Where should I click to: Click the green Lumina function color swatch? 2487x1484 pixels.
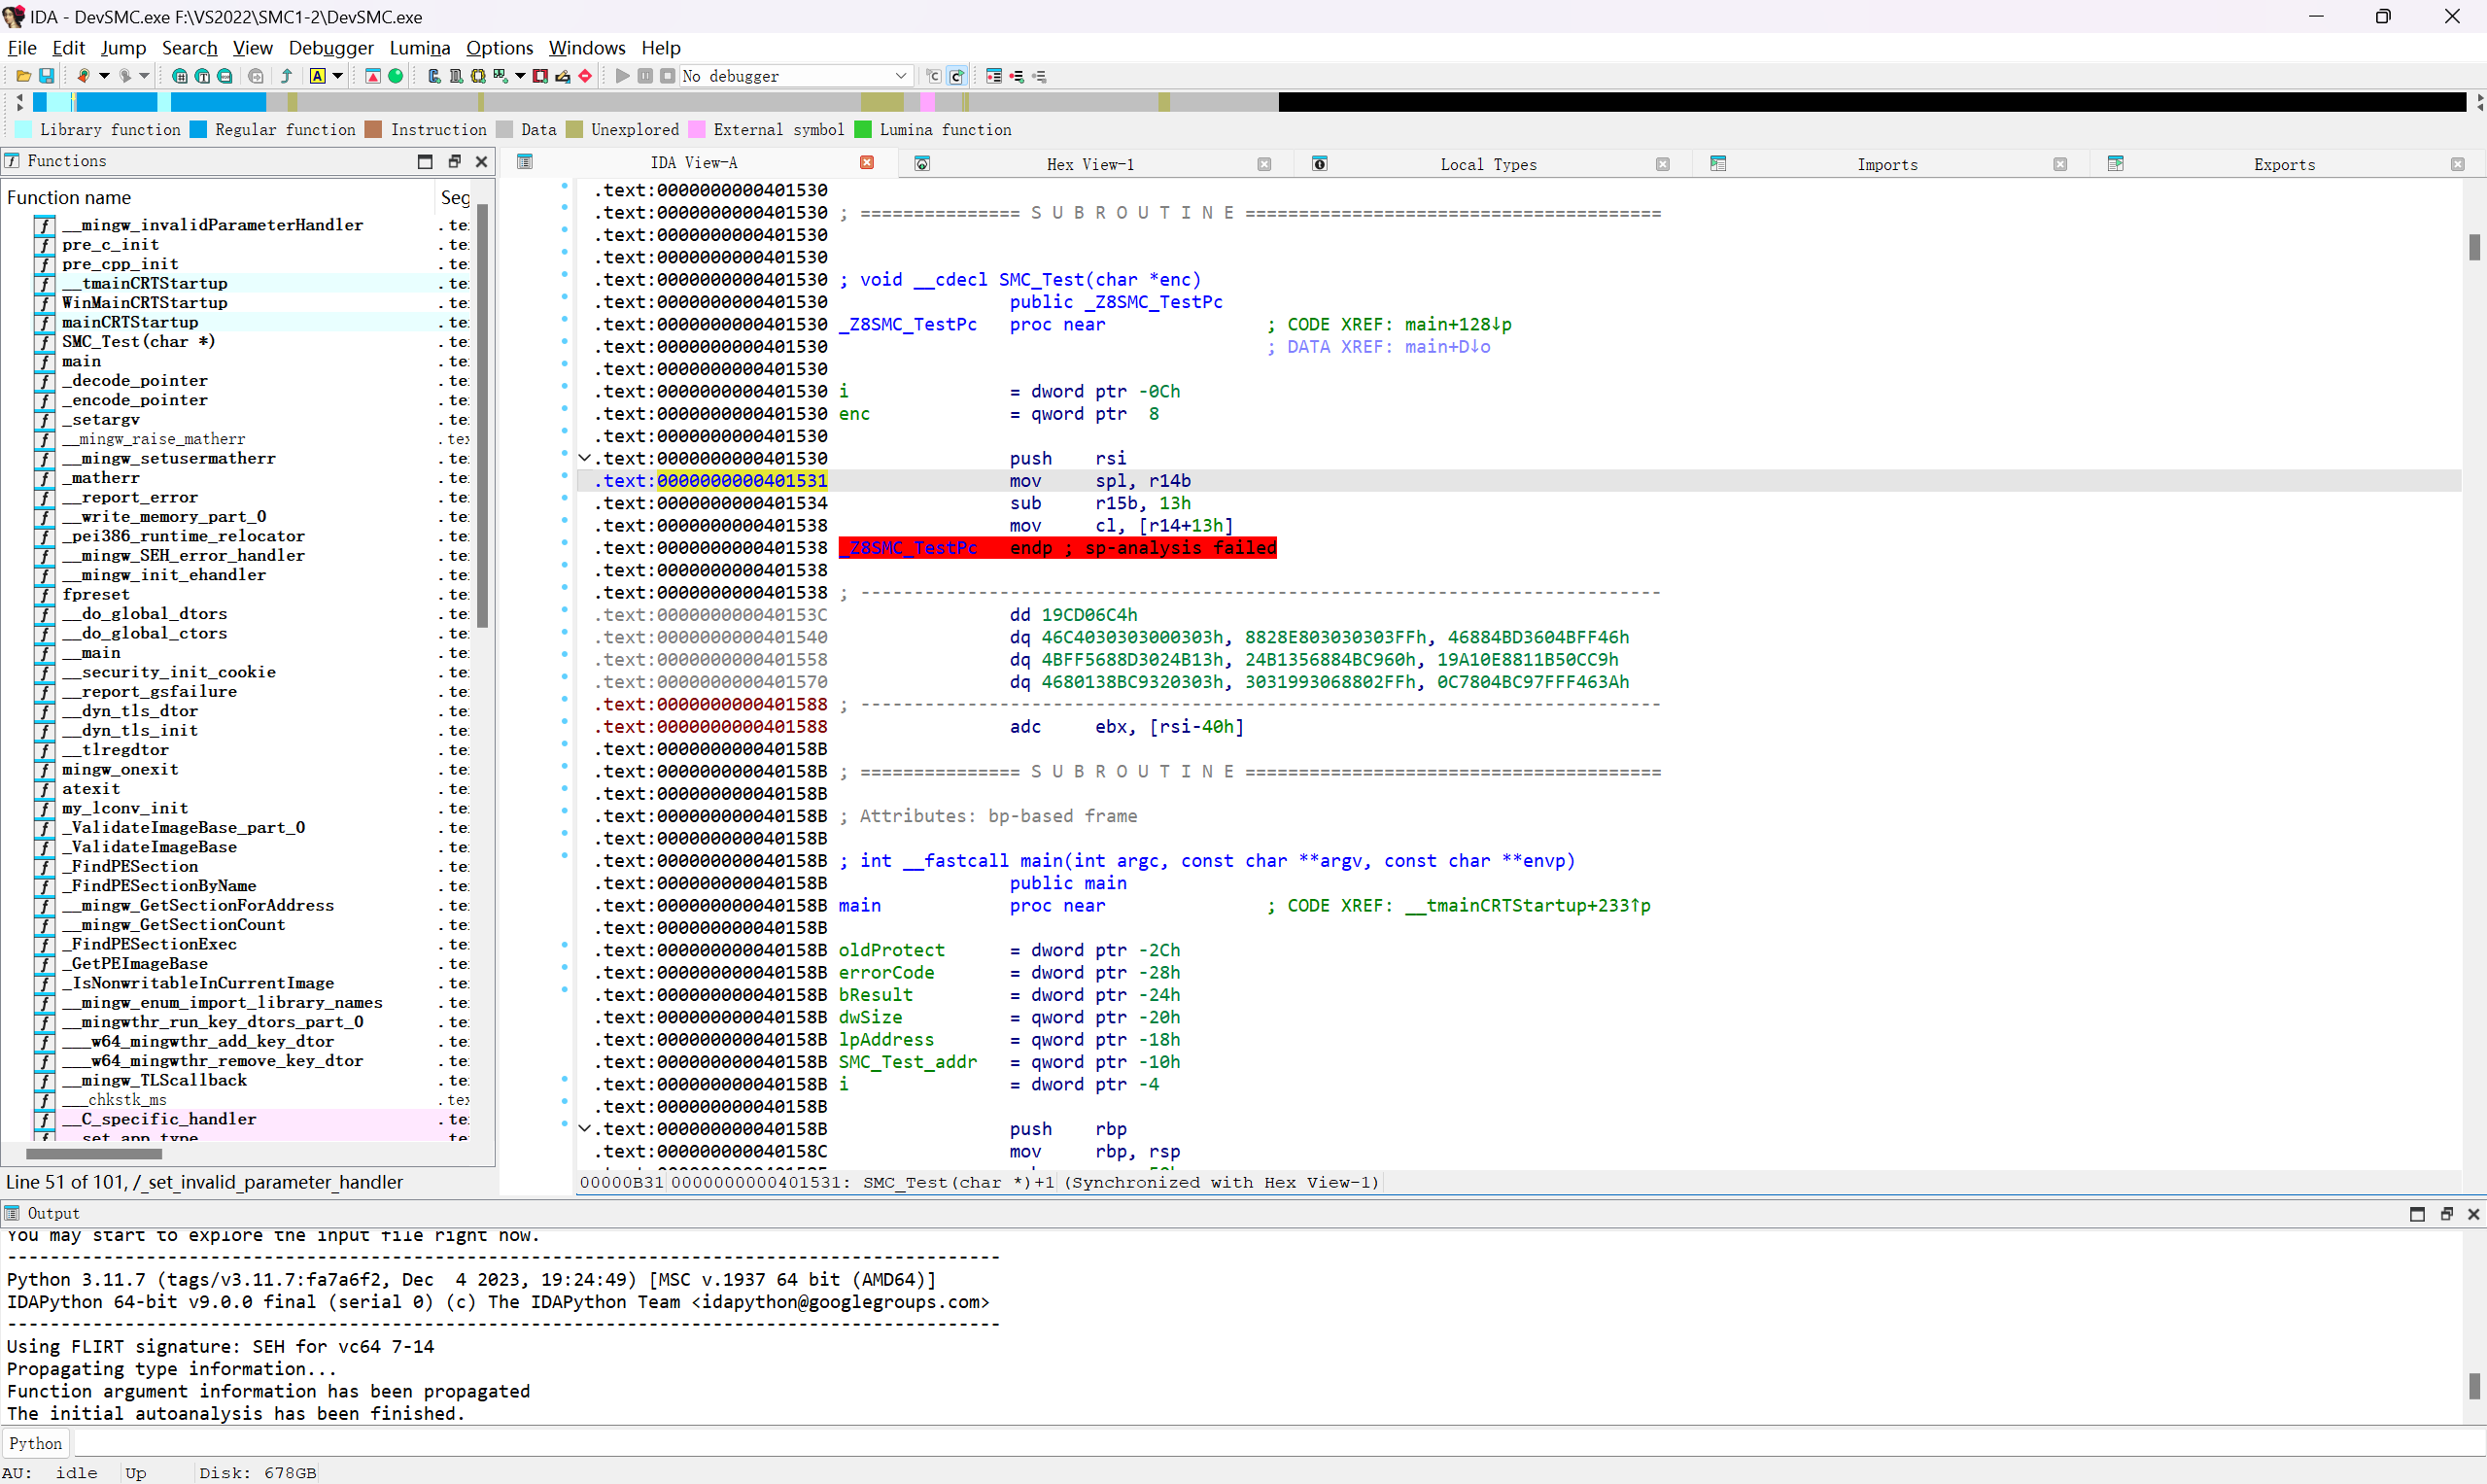tap(862, 129)
